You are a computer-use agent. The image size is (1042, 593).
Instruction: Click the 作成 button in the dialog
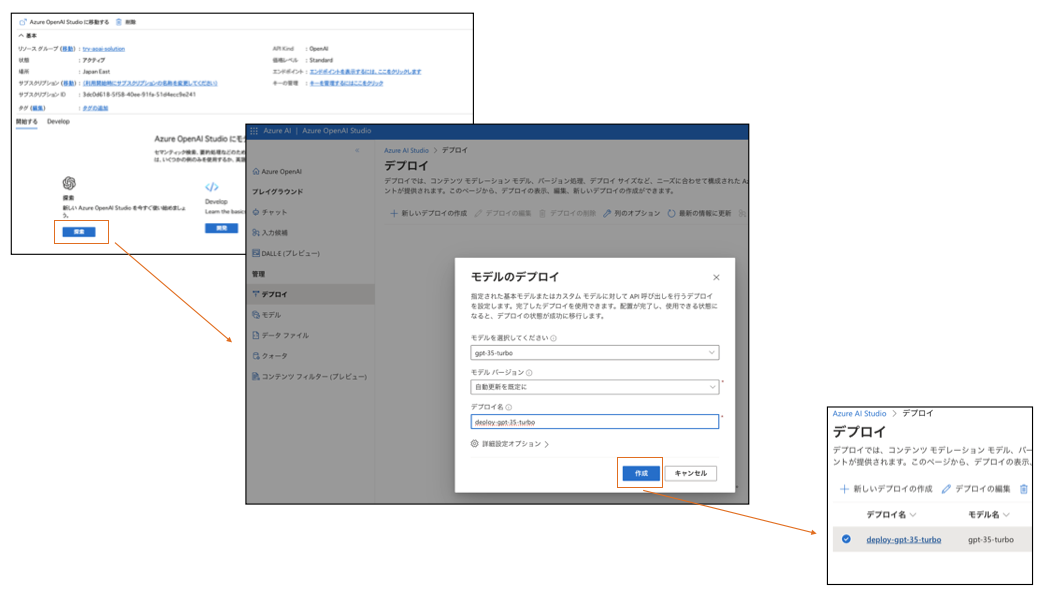coord(641,473)
